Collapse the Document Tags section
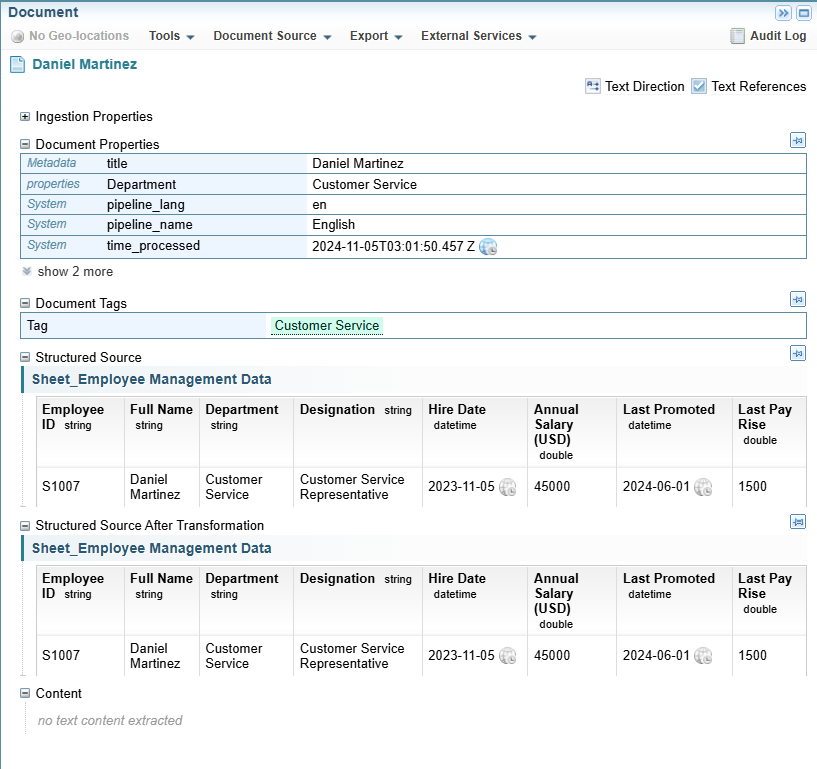The width and height of the screenshot is (817, 769). point(25,304)
